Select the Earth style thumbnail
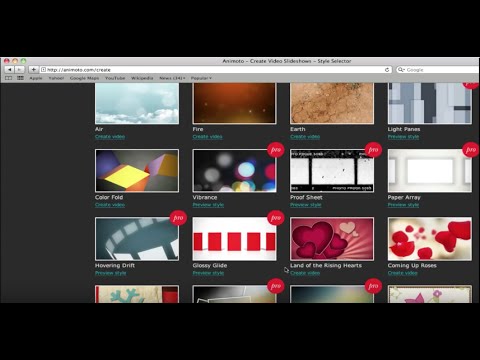Screen dimensions: 480x360 (332, 103)
